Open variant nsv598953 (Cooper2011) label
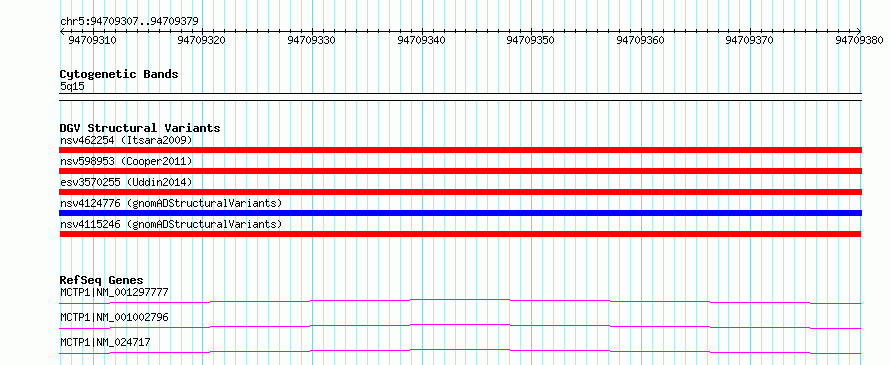 coord(126,161)
